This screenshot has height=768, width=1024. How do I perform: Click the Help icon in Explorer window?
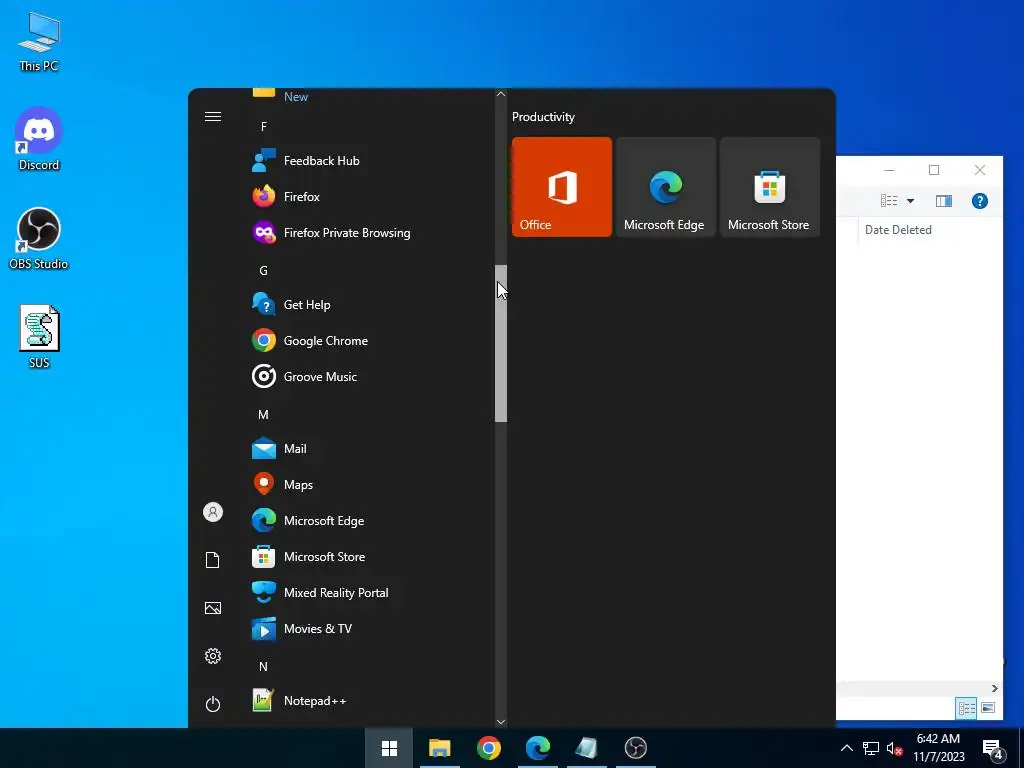(980, 201)
